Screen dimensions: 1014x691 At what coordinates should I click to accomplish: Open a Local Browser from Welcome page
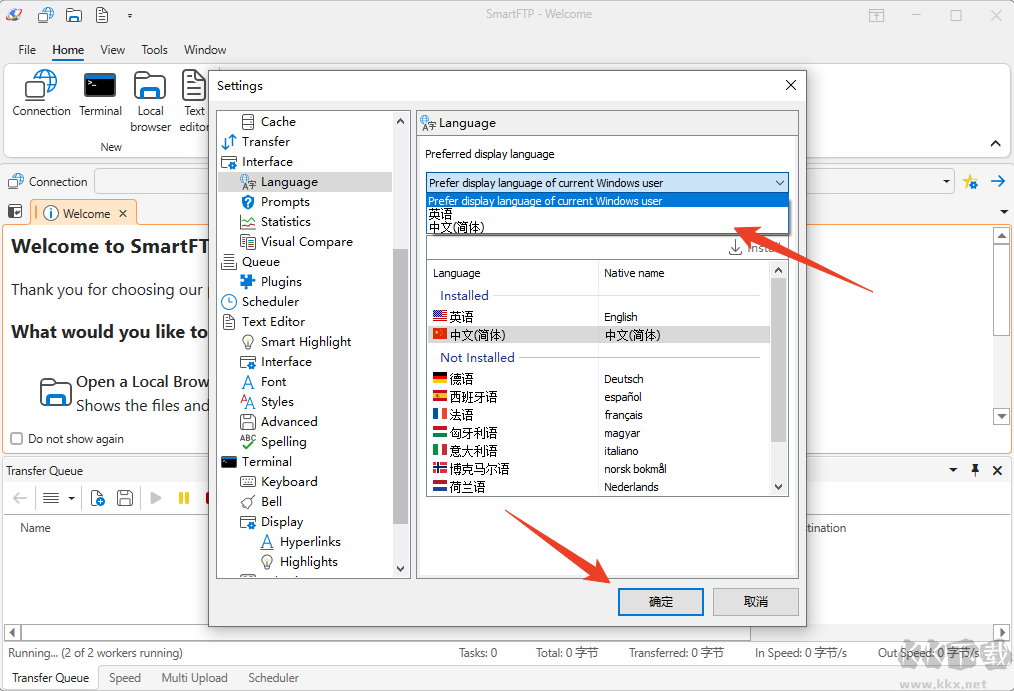pos(123,393)
